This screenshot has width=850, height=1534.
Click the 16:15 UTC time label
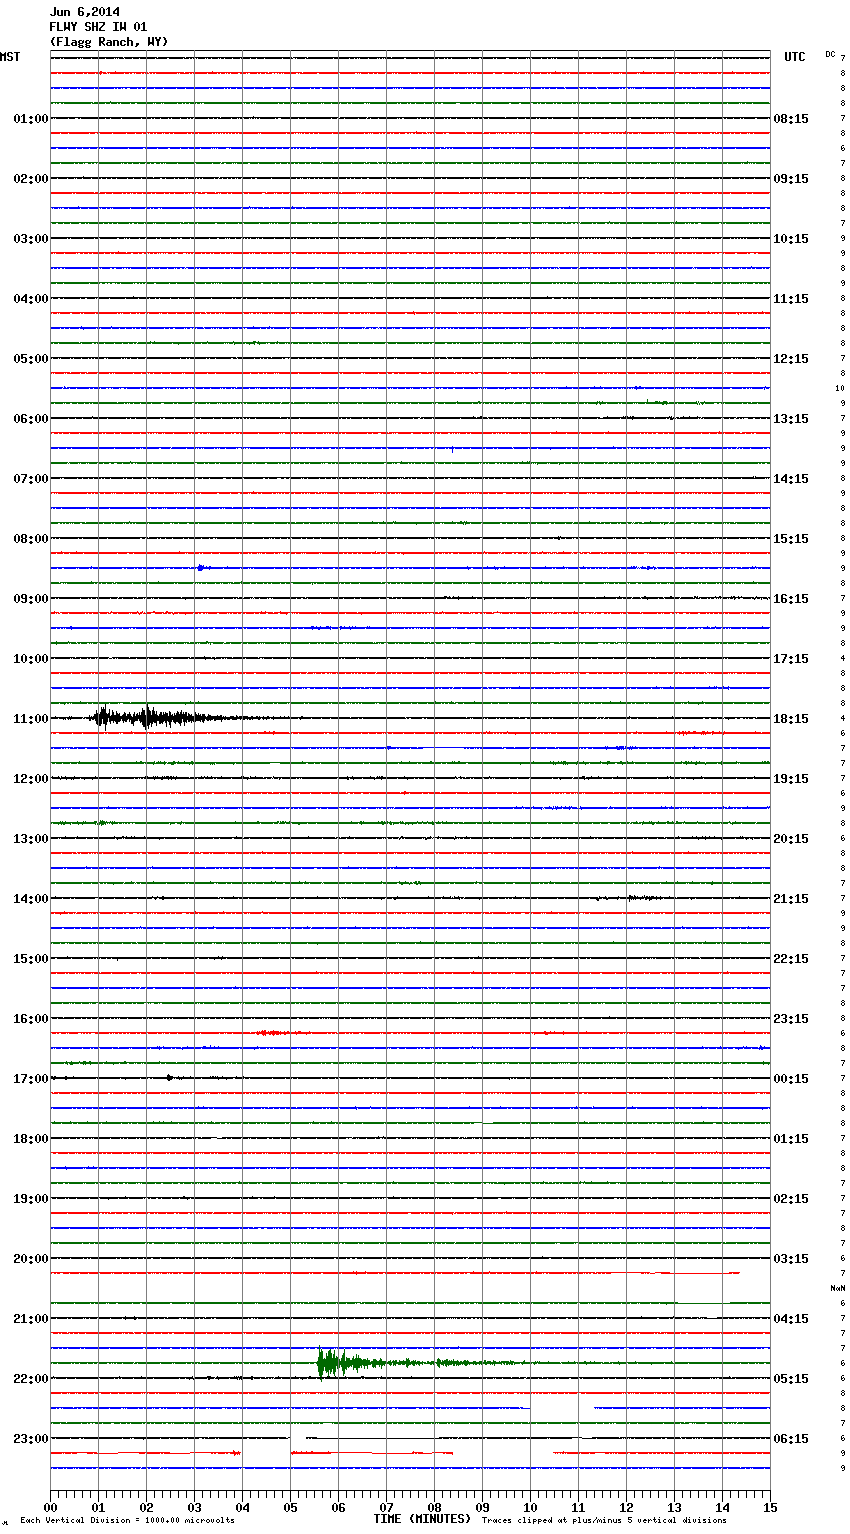[x=791, y=599]
